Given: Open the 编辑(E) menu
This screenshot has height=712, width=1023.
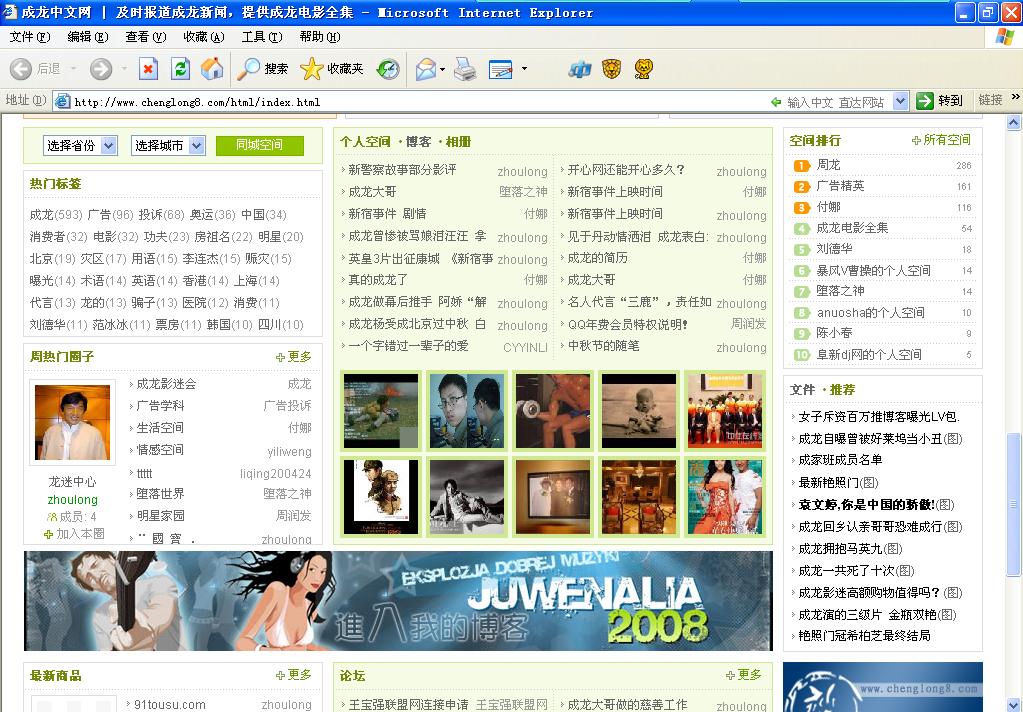Looking at the screenshot, I should 88,37.
